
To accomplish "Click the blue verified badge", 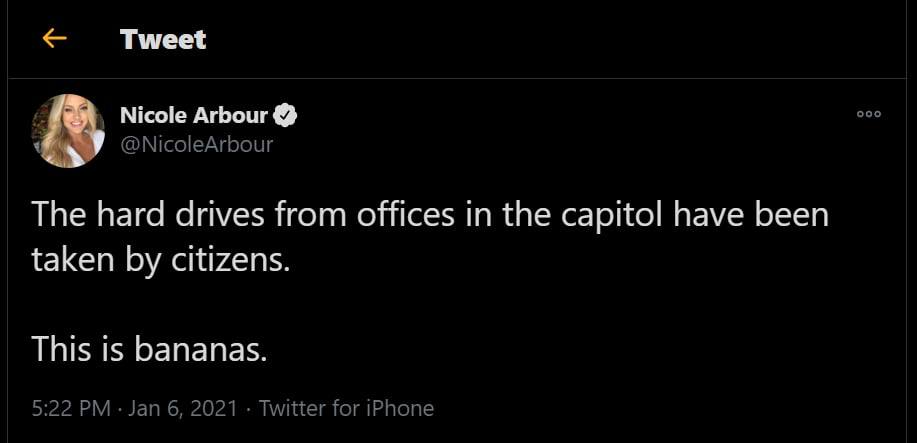I will 286,116.
